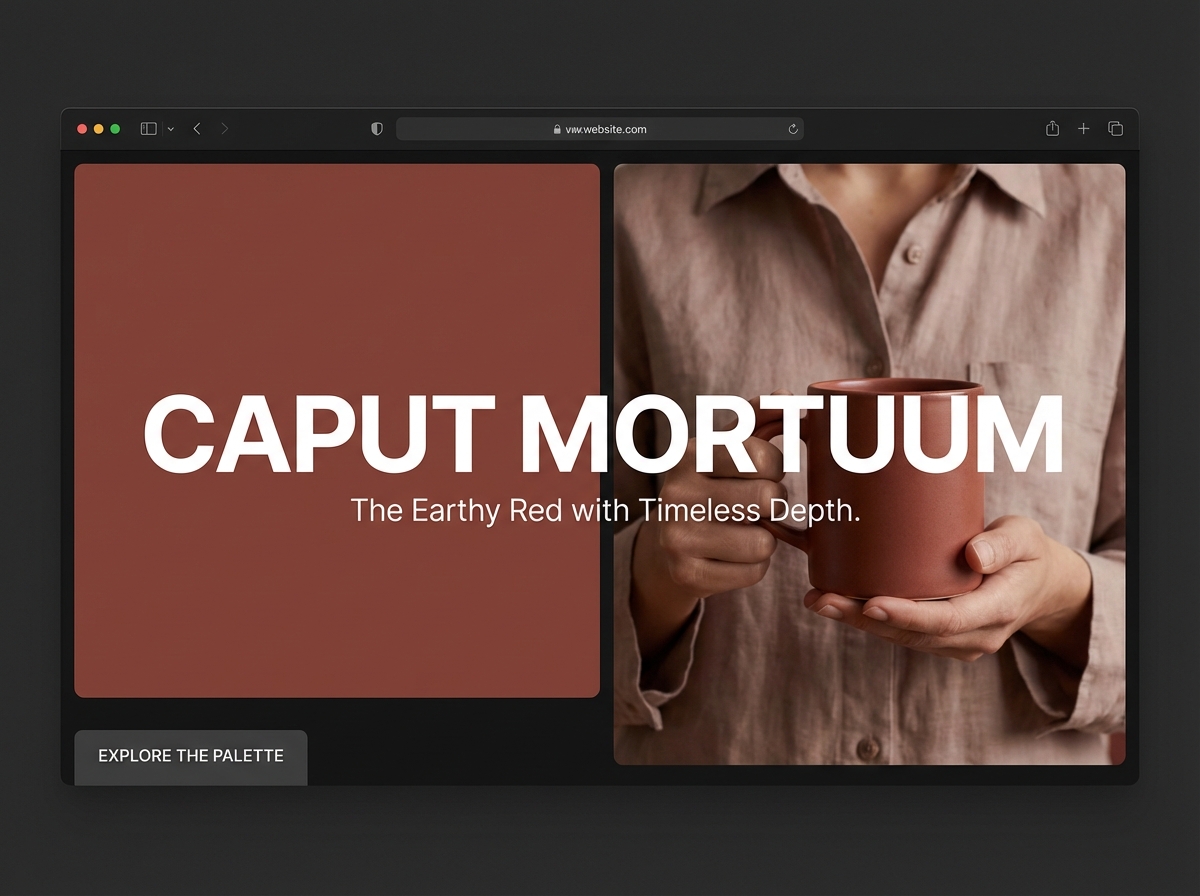The image size is (1200, 896).
Task: Click the CAPUT MORTUUM headline
Action: [x=602, y=432]
